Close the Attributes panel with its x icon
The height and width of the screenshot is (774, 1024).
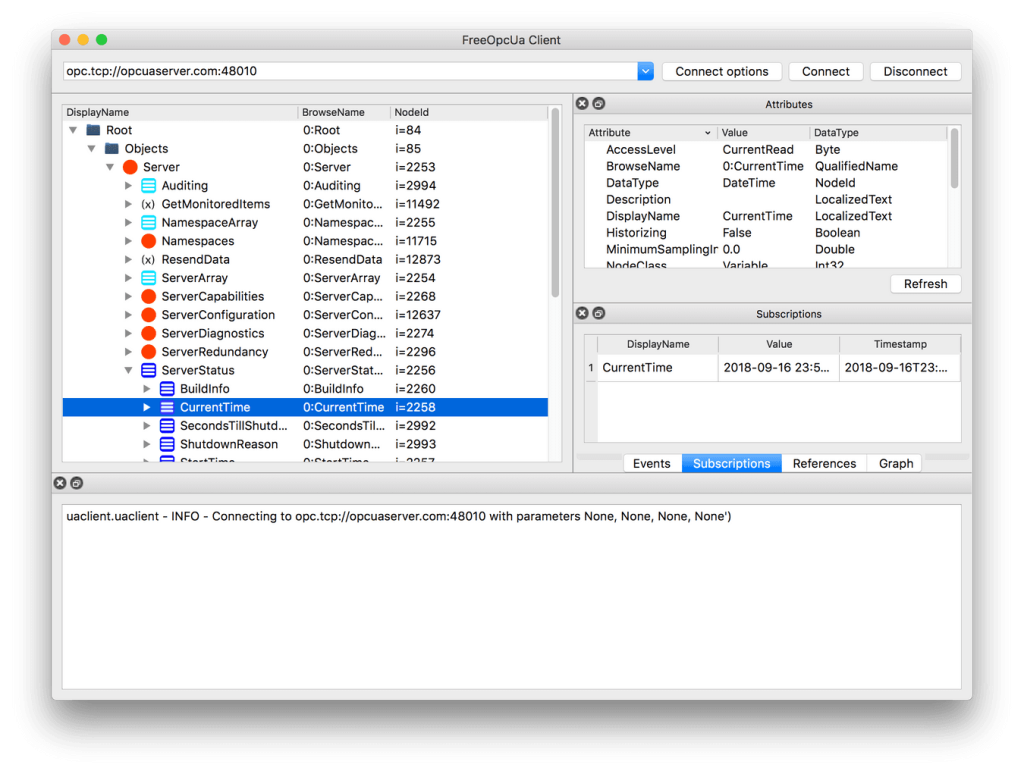pyautogui.click(x=582, y=104)
